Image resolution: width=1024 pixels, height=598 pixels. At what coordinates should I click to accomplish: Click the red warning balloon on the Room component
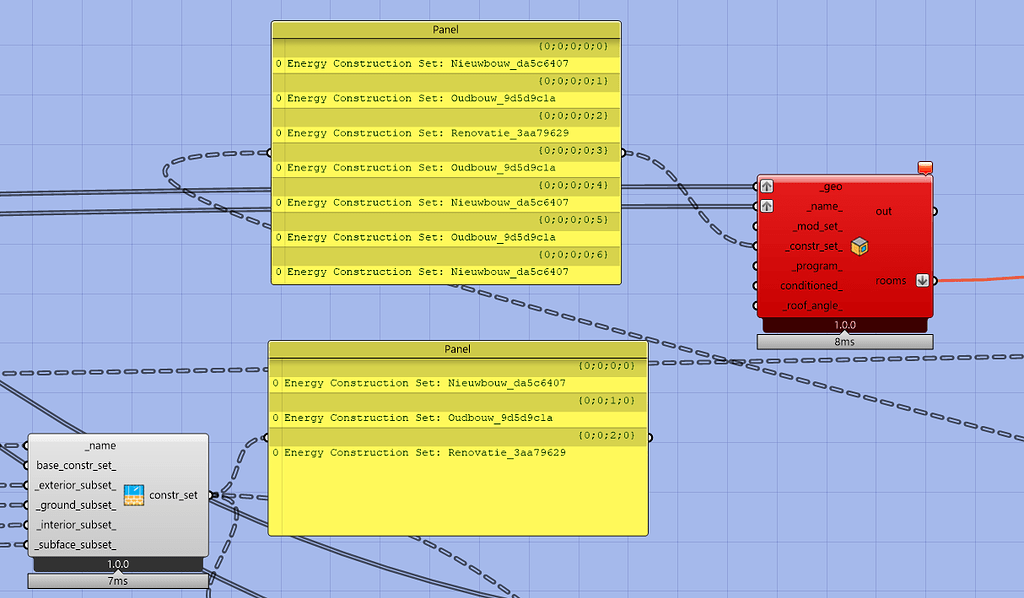pos(923,168)
